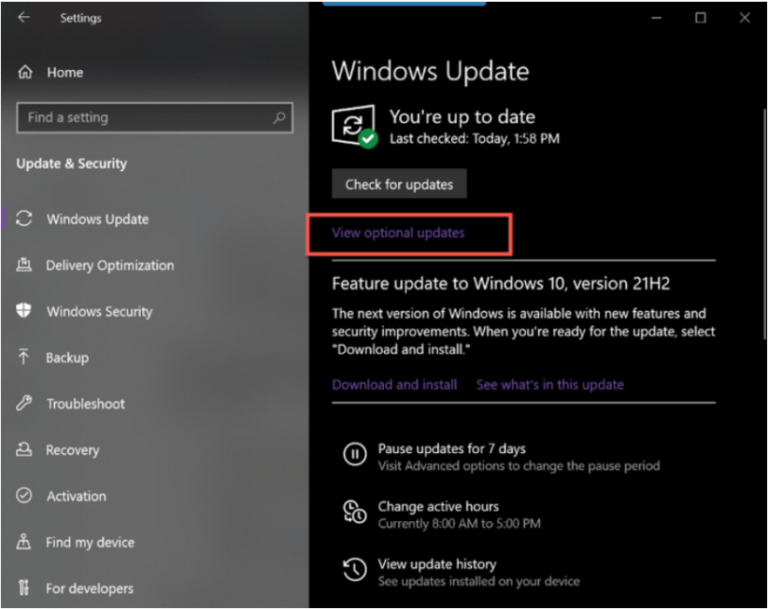The width and height of the screenshot is (768, 609).
Task: Minimize the Settings window
Action: coord(656,18)
